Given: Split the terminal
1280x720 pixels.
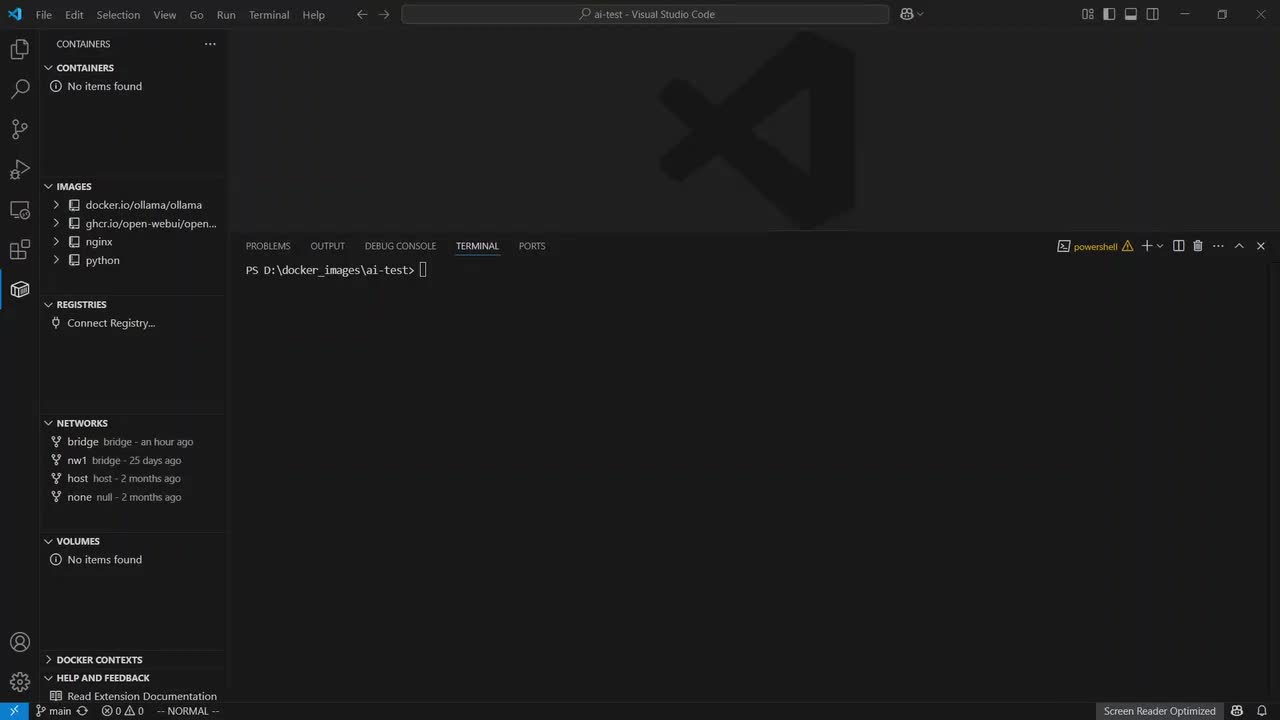Looking at the screenshot, I should (x=1178, y=246).
